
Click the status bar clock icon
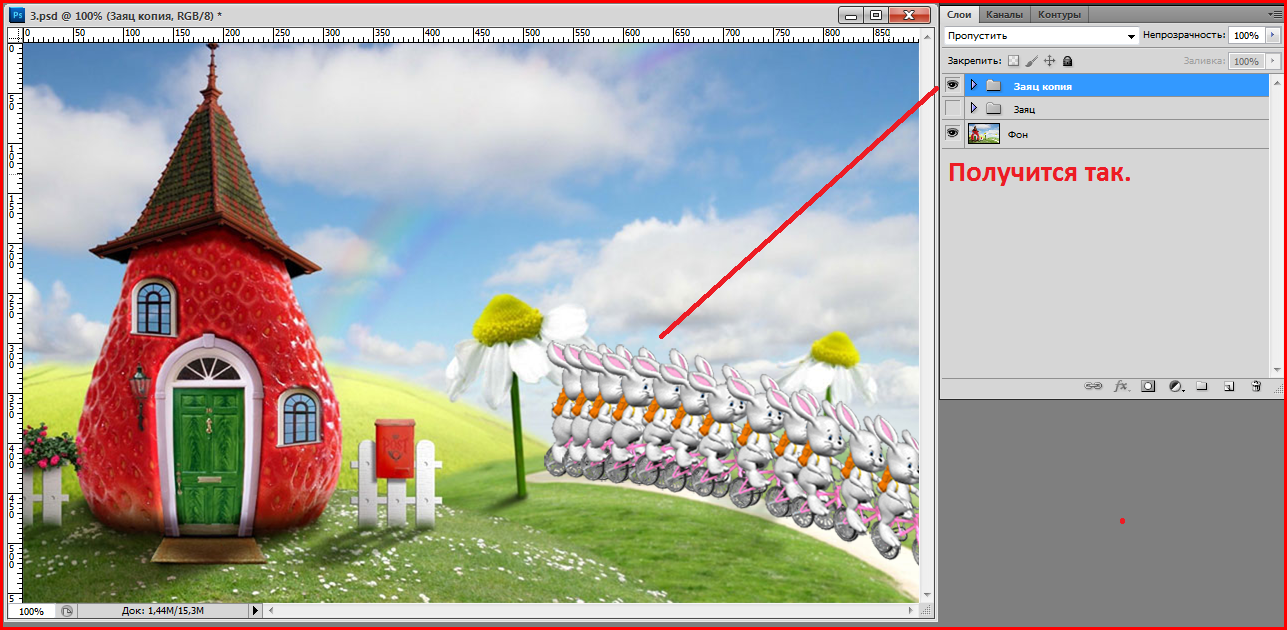pos(67,610)
